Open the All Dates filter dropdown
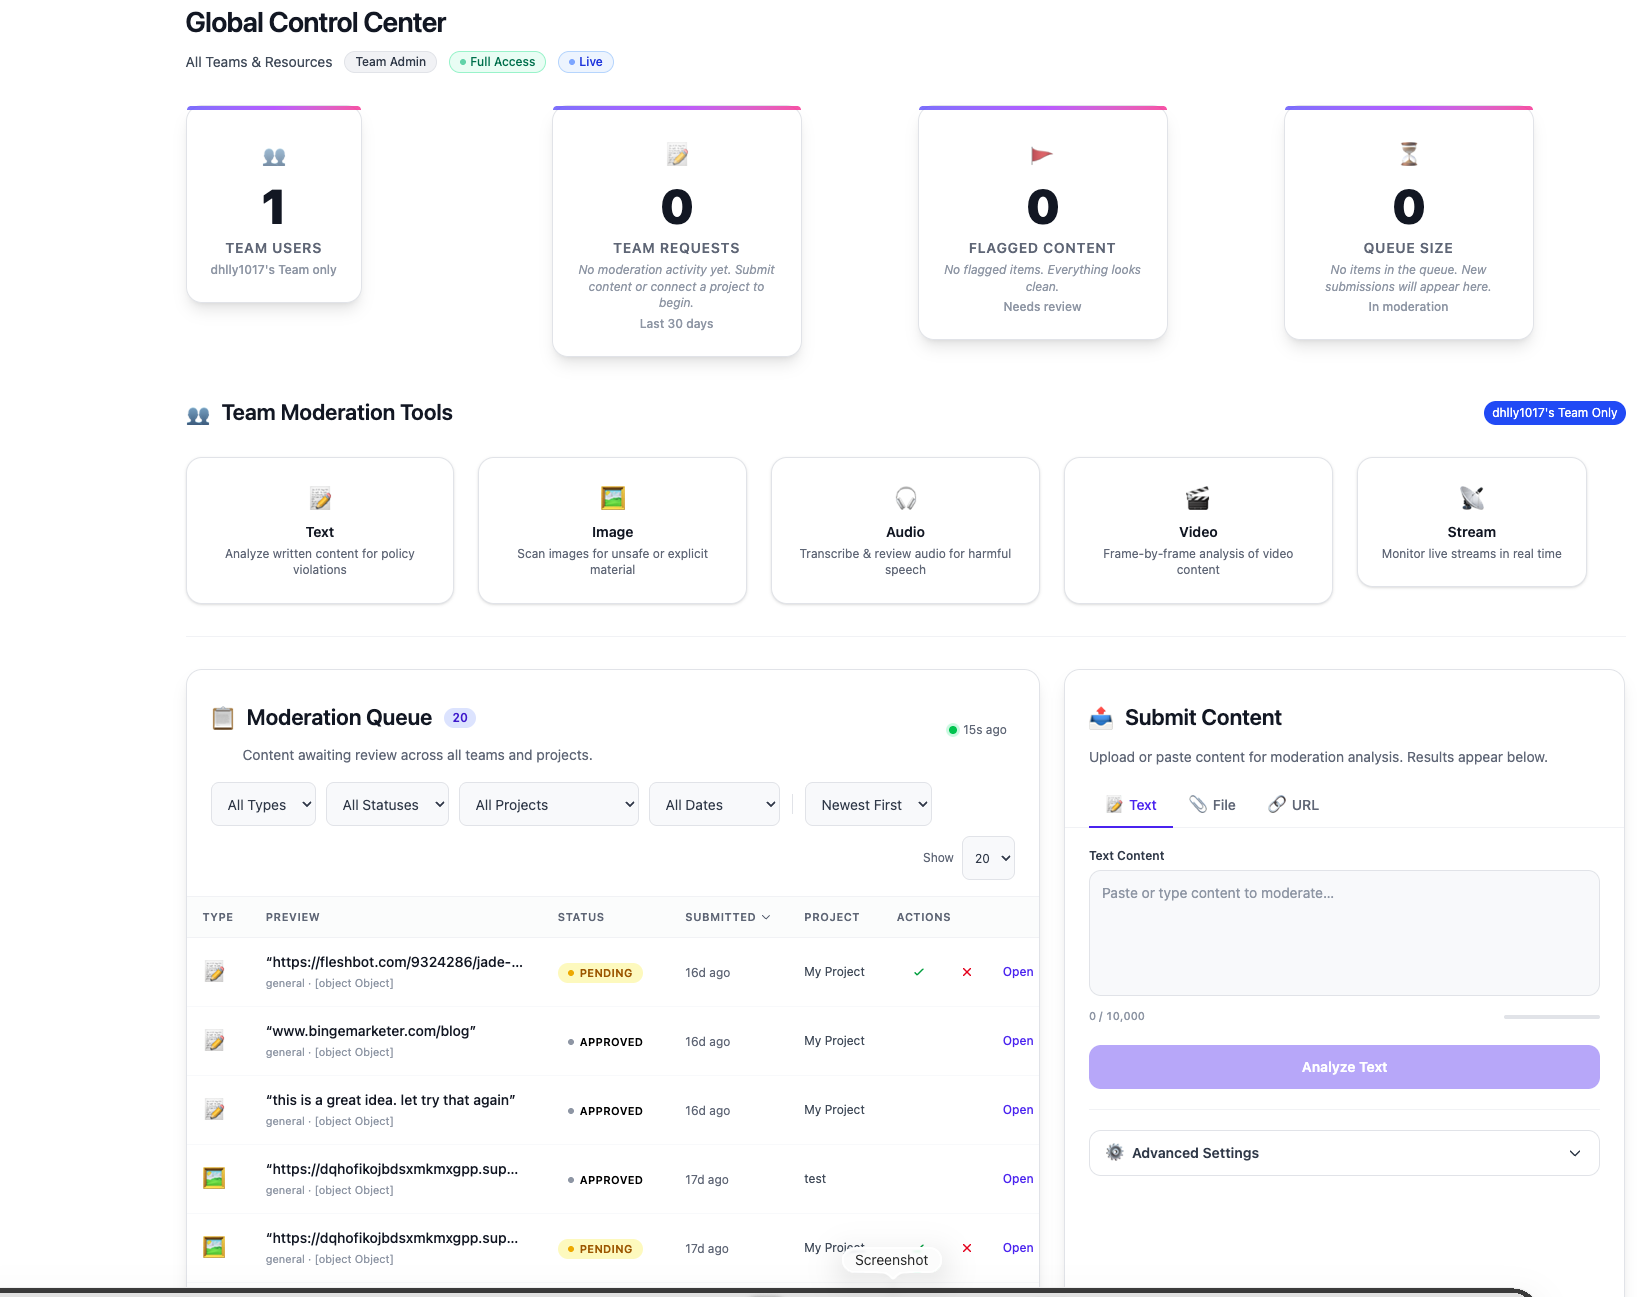1637x1297 pixels. [x=714, y=804]
